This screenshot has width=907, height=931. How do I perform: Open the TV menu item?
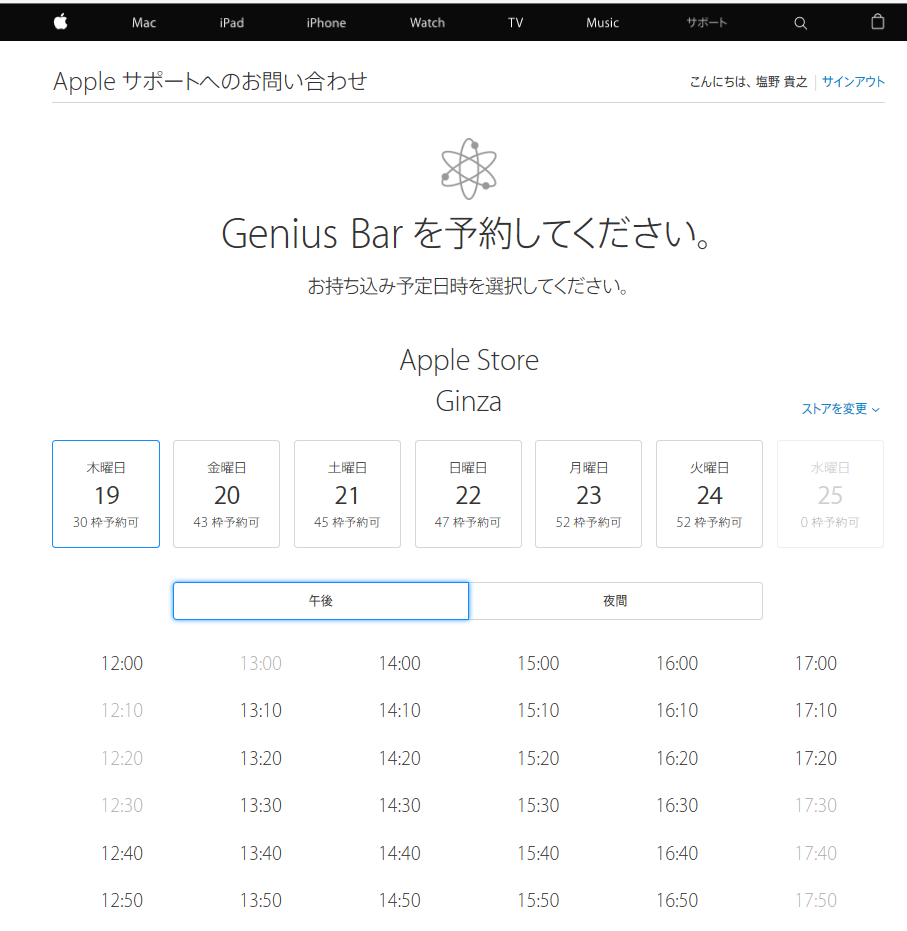tap(515, 23)
